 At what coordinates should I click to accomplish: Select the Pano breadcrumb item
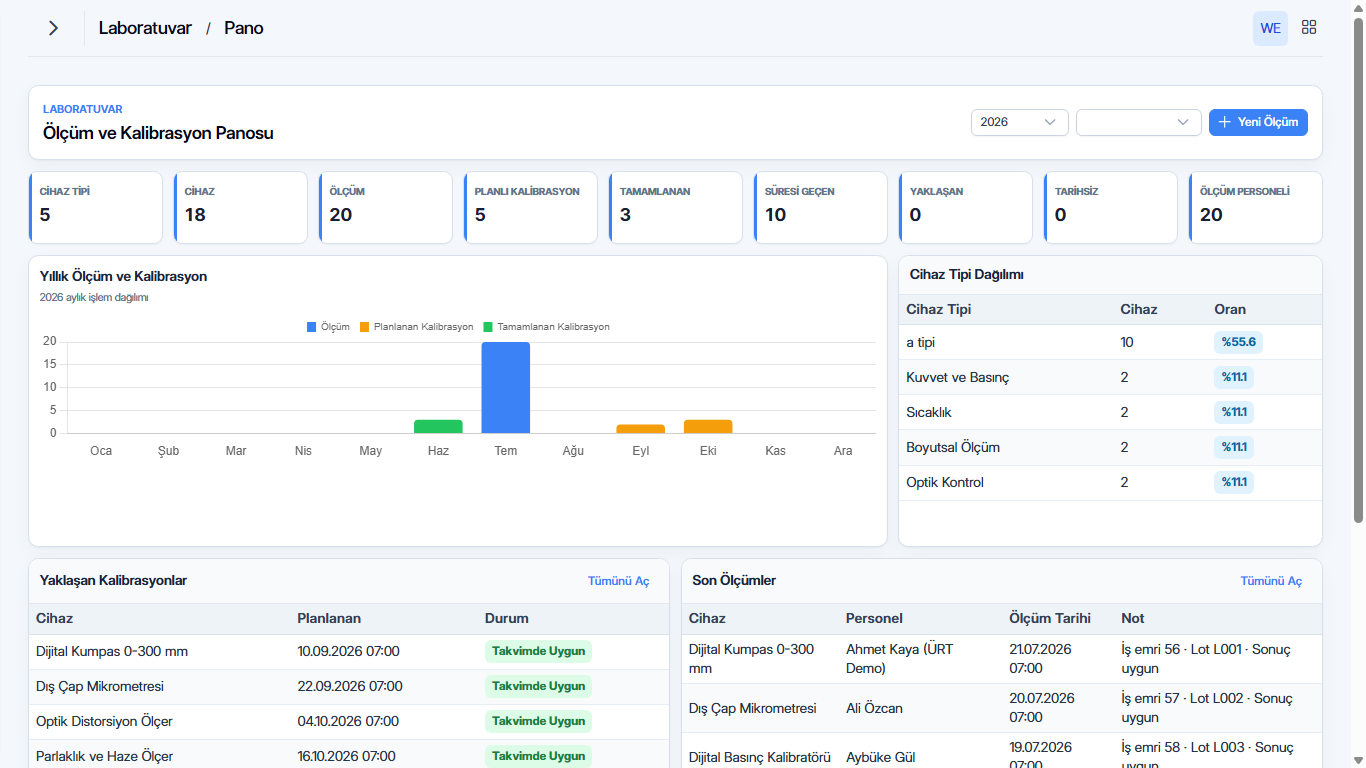click(x=244, y=28)
